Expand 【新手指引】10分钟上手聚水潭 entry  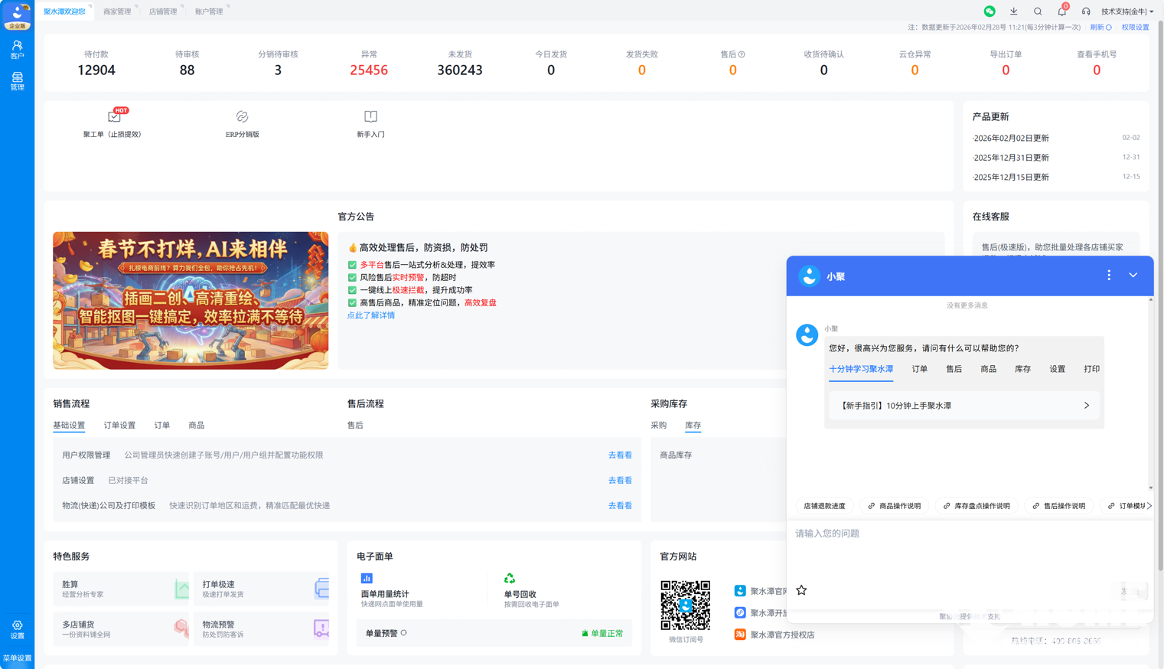1086,405
